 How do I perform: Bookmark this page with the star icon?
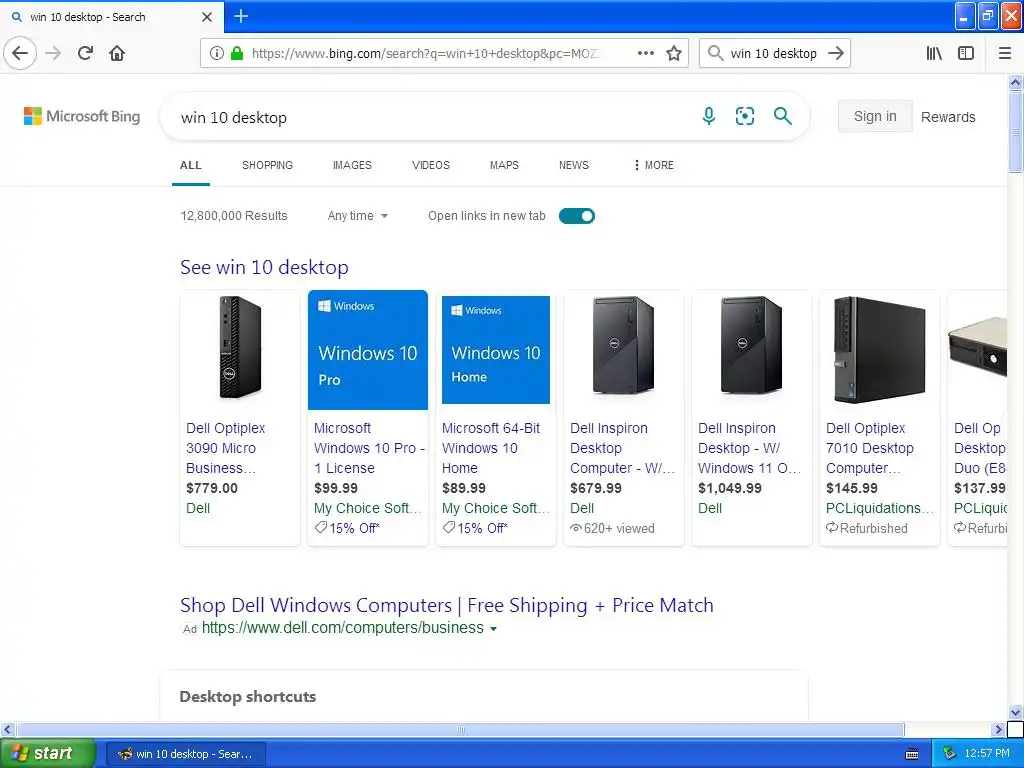point(674,53)
